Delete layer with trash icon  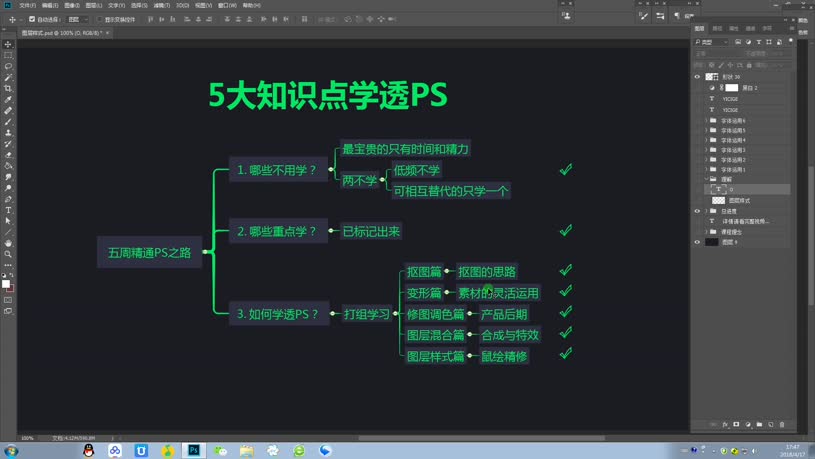(x=782, y=425)
